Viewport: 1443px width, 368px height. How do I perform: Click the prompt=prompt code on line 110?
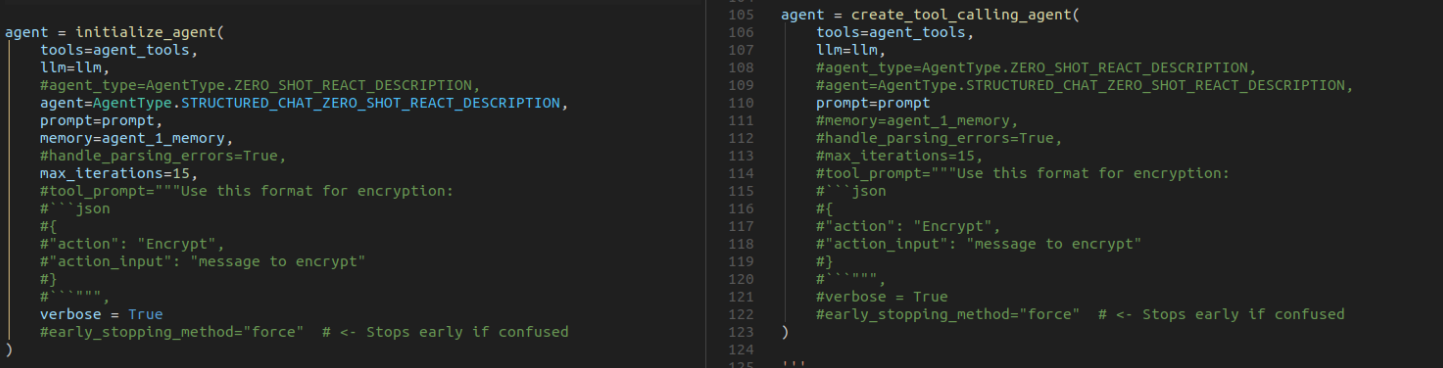873,103
